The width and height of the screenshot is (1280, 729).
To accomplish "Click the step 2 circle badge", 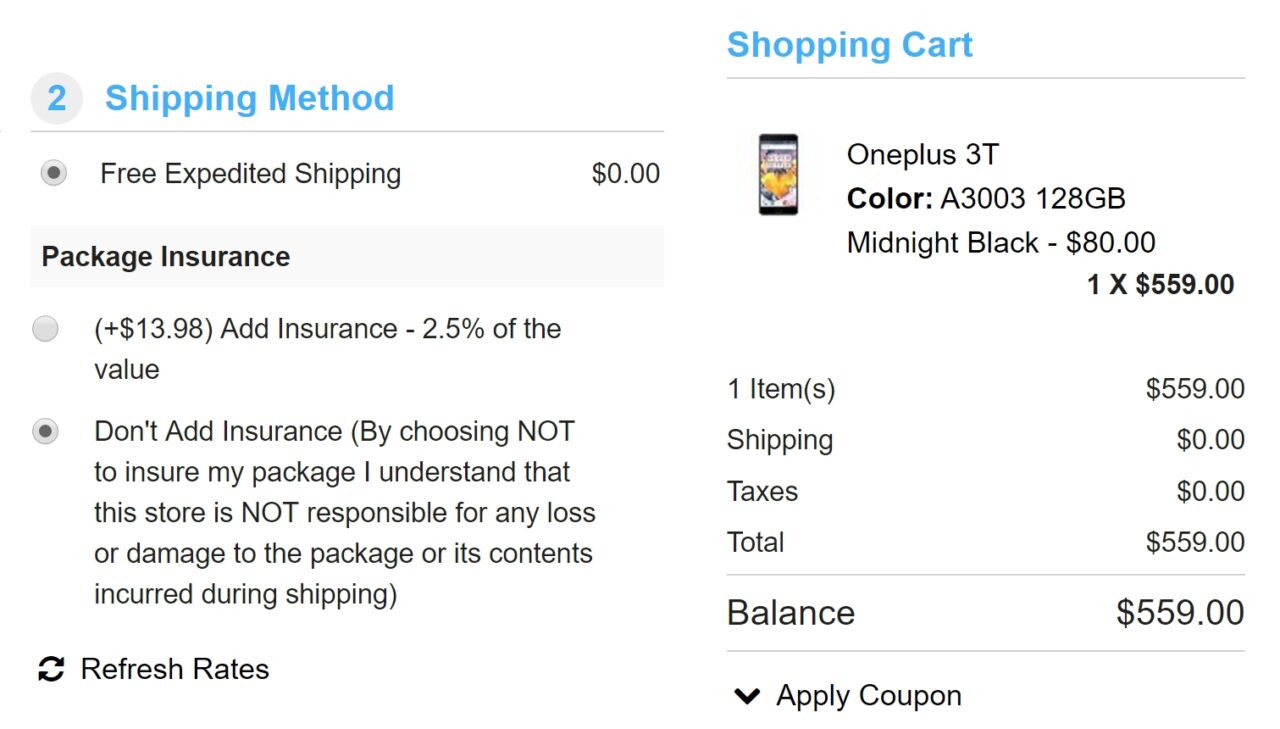I will pyautogui.click(x=56, y=98).
